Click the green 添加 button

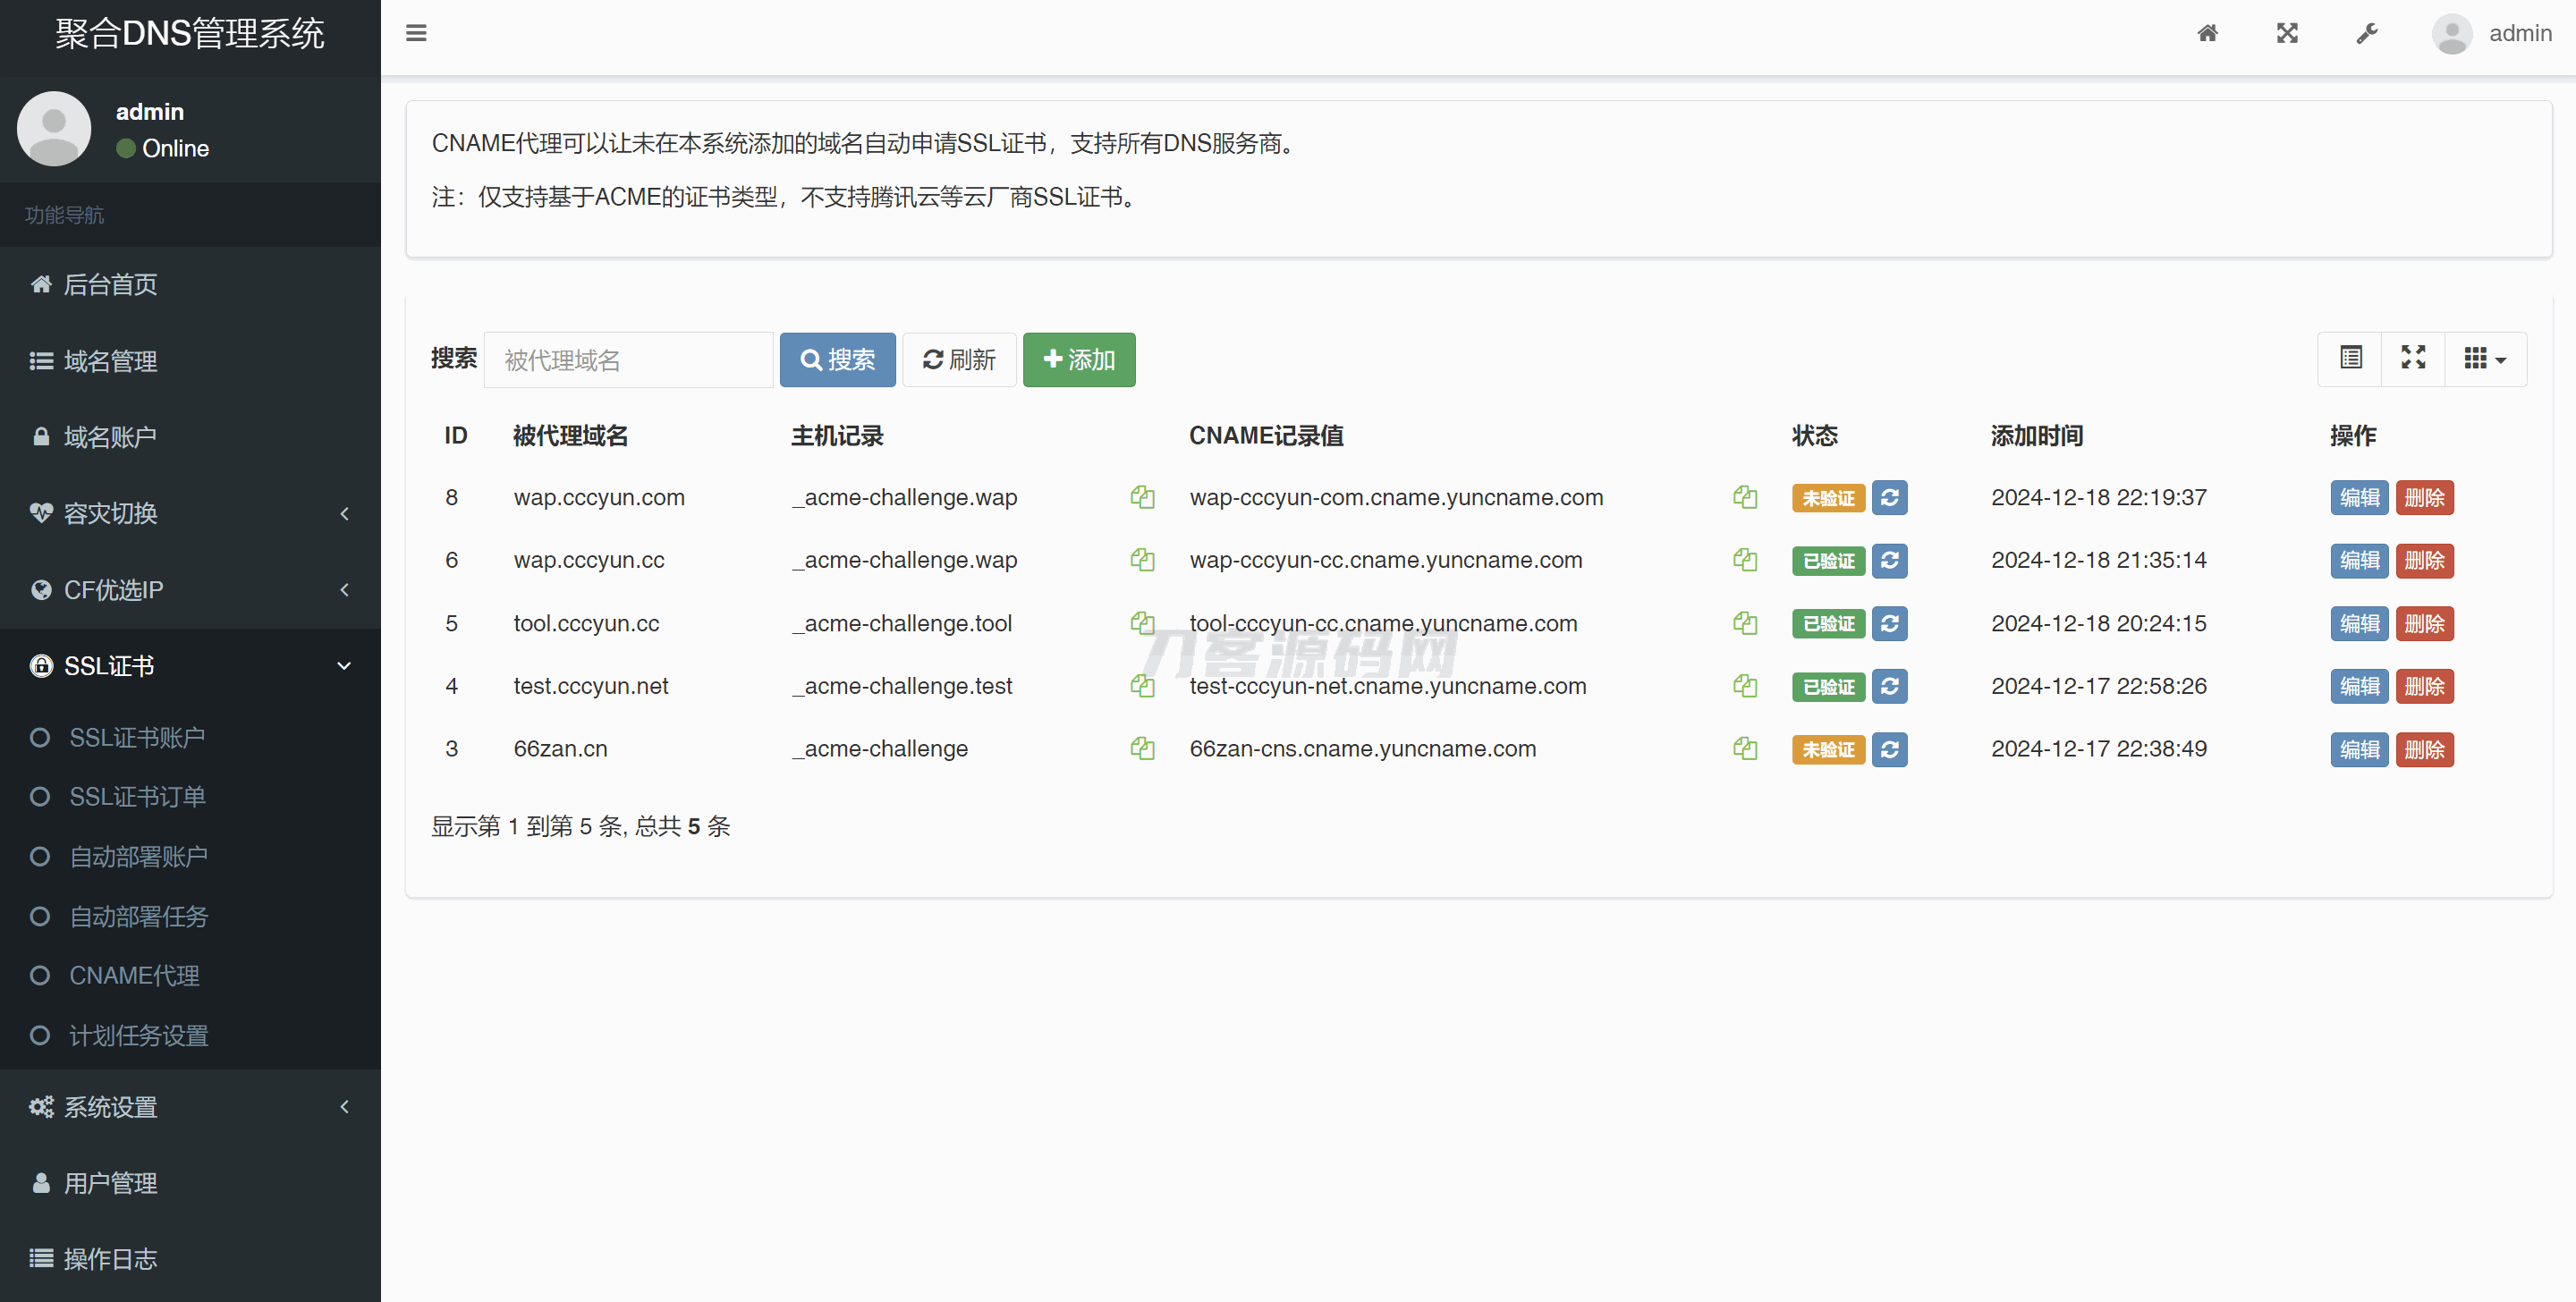tap(1078, 359)
